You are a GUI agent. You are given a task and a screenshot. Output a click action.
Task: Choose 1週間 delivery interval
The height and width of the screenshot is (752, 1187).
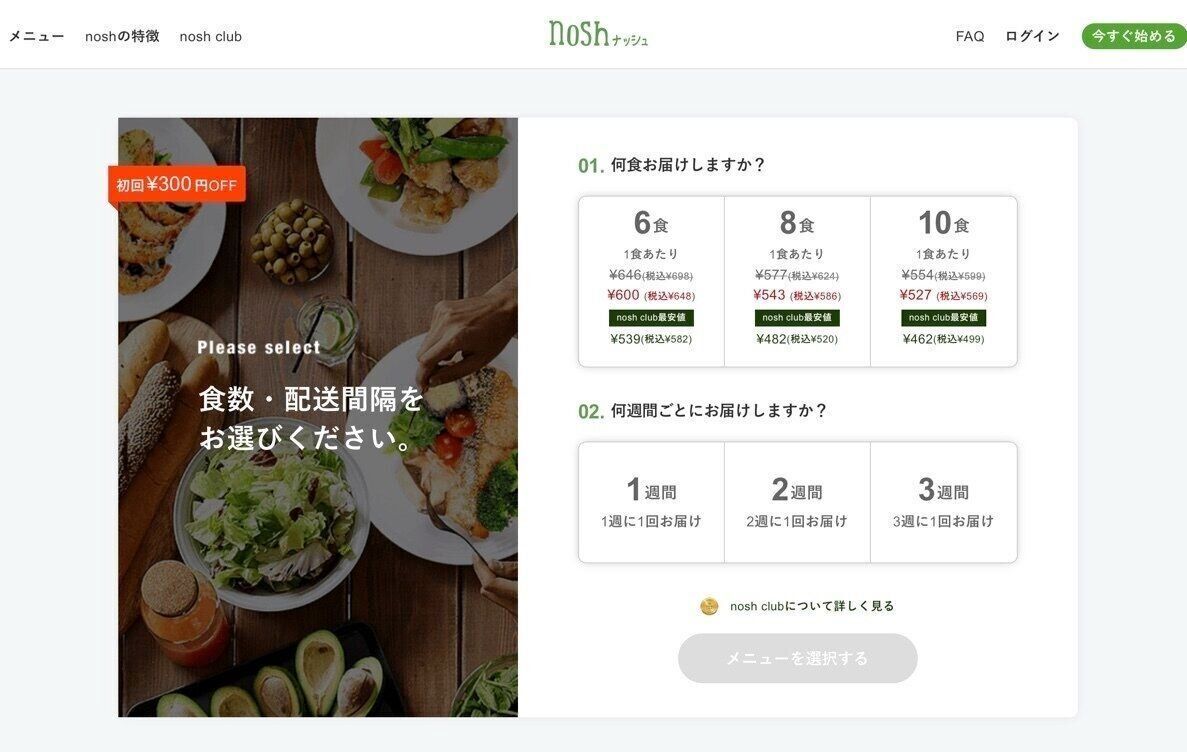point(651,503)
